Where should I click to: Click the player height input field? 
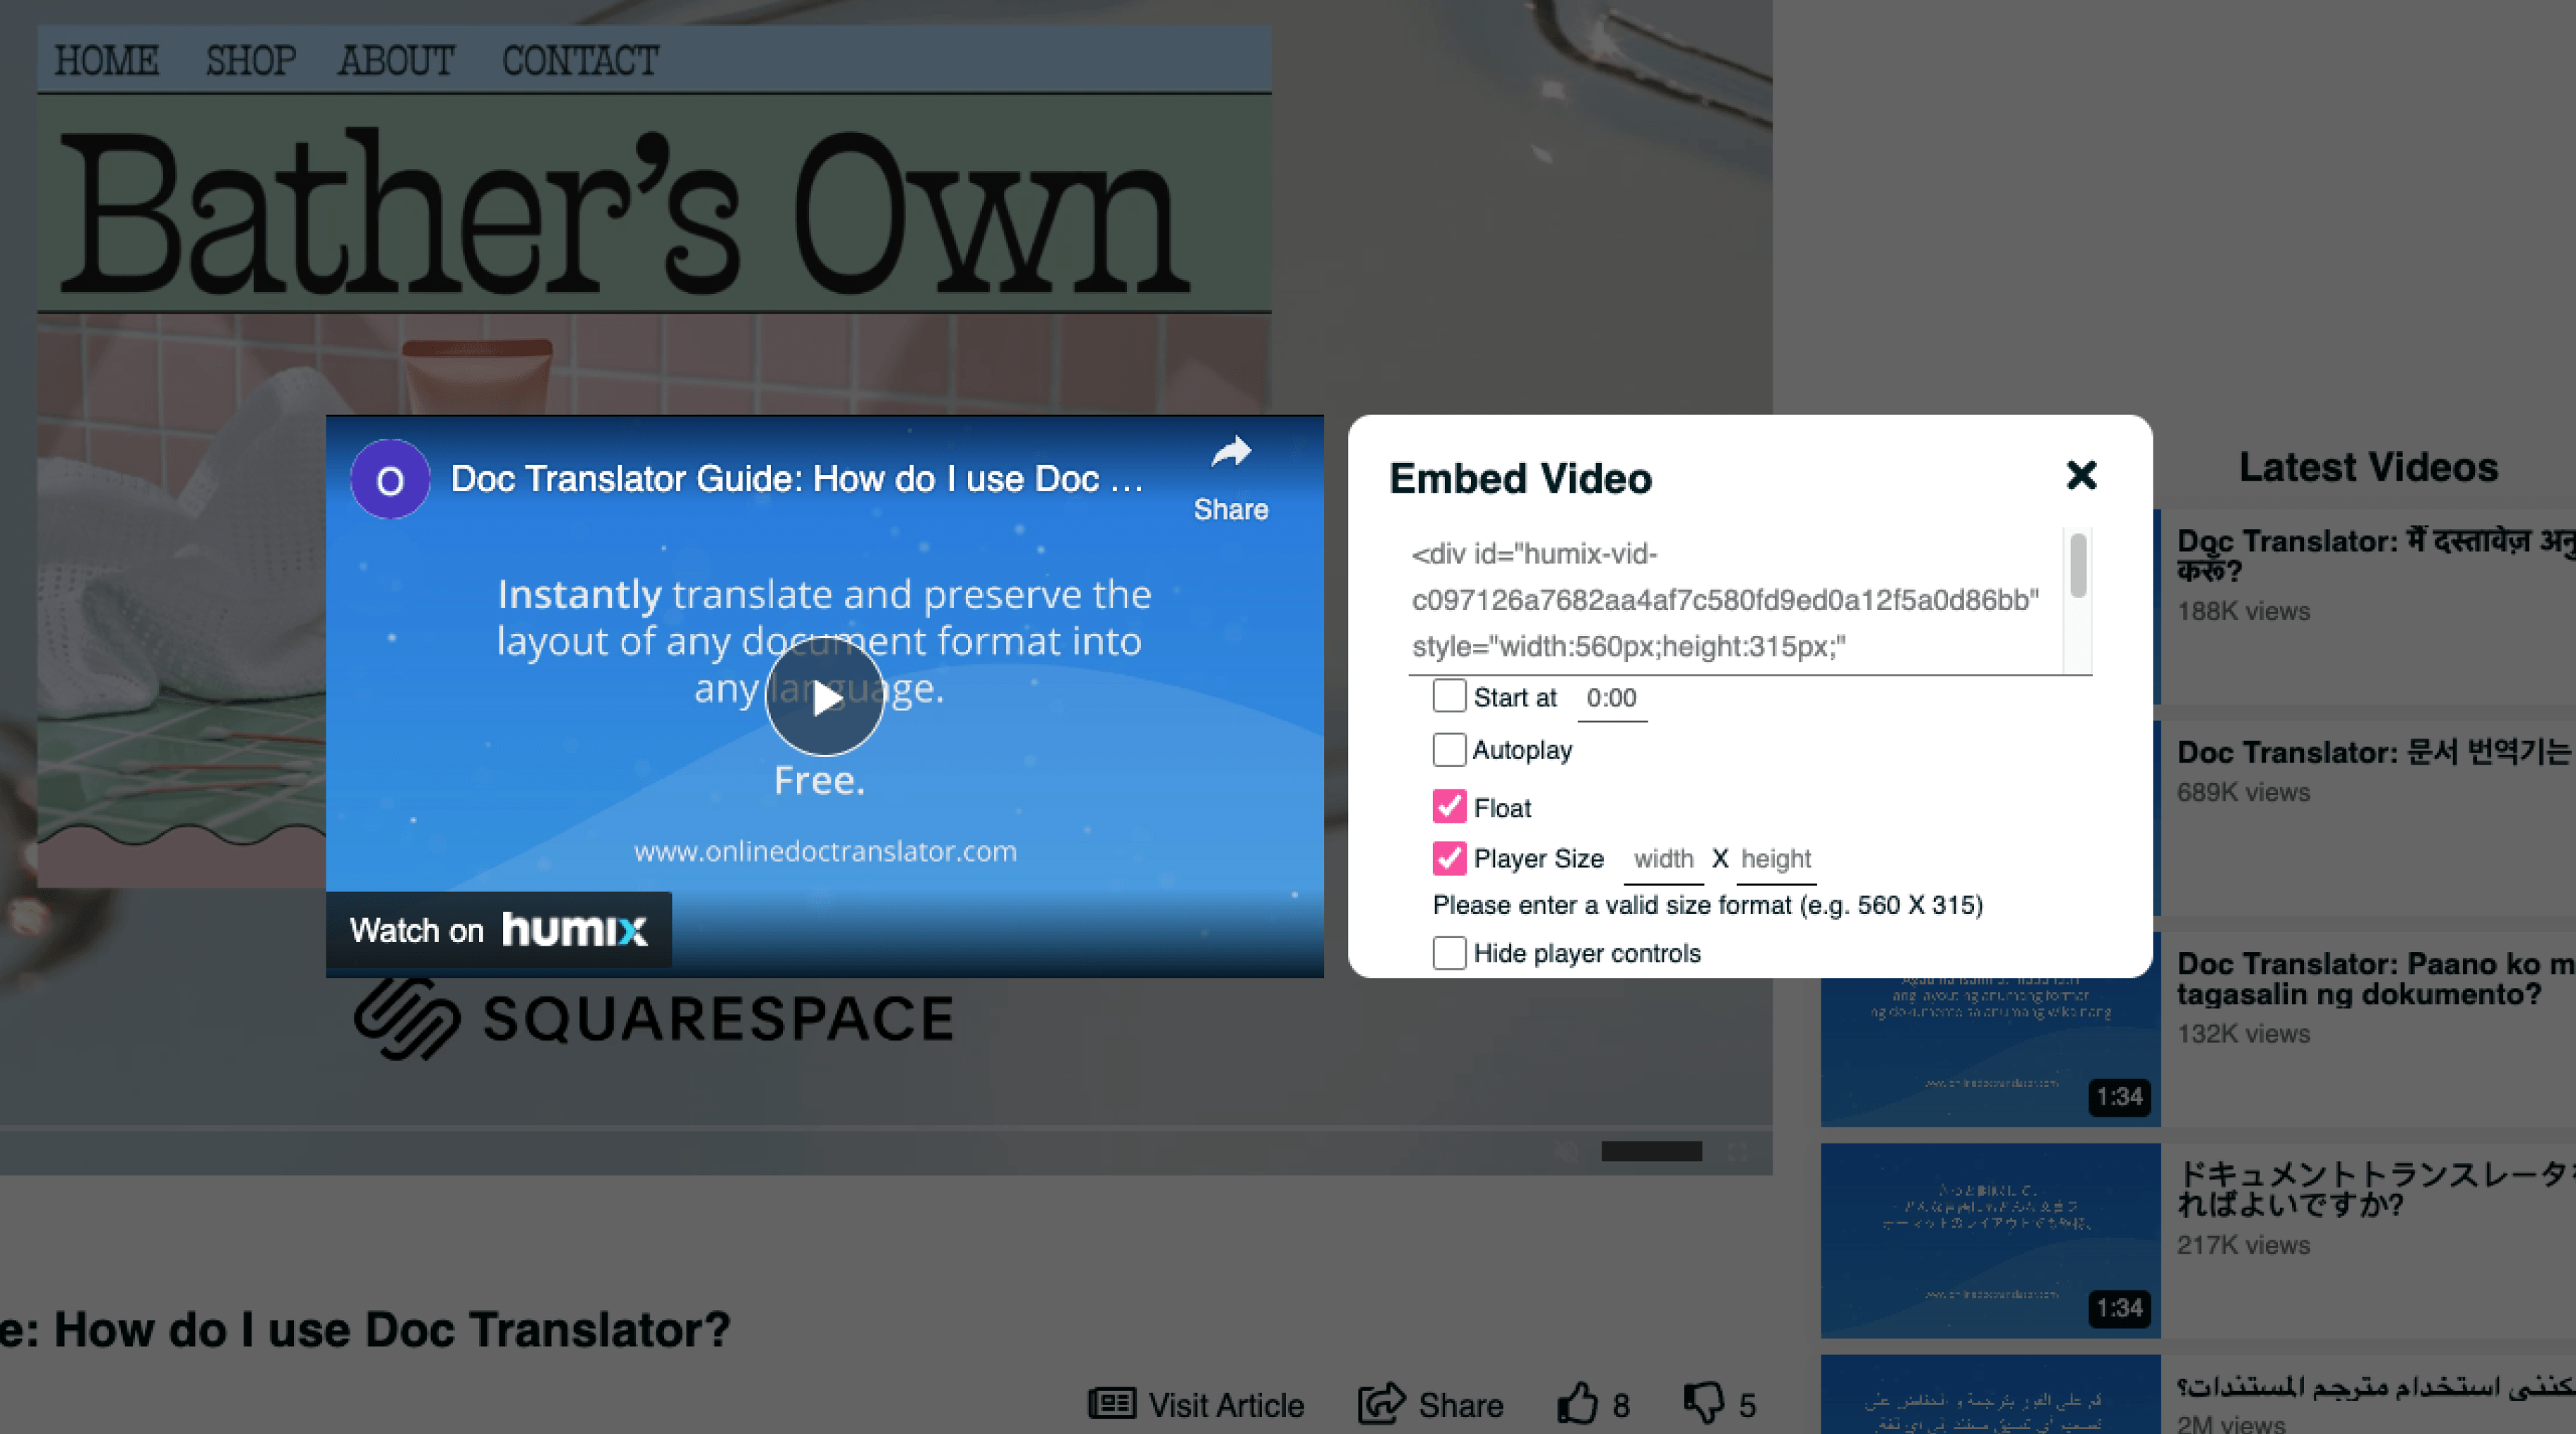tap(1776, 860)
